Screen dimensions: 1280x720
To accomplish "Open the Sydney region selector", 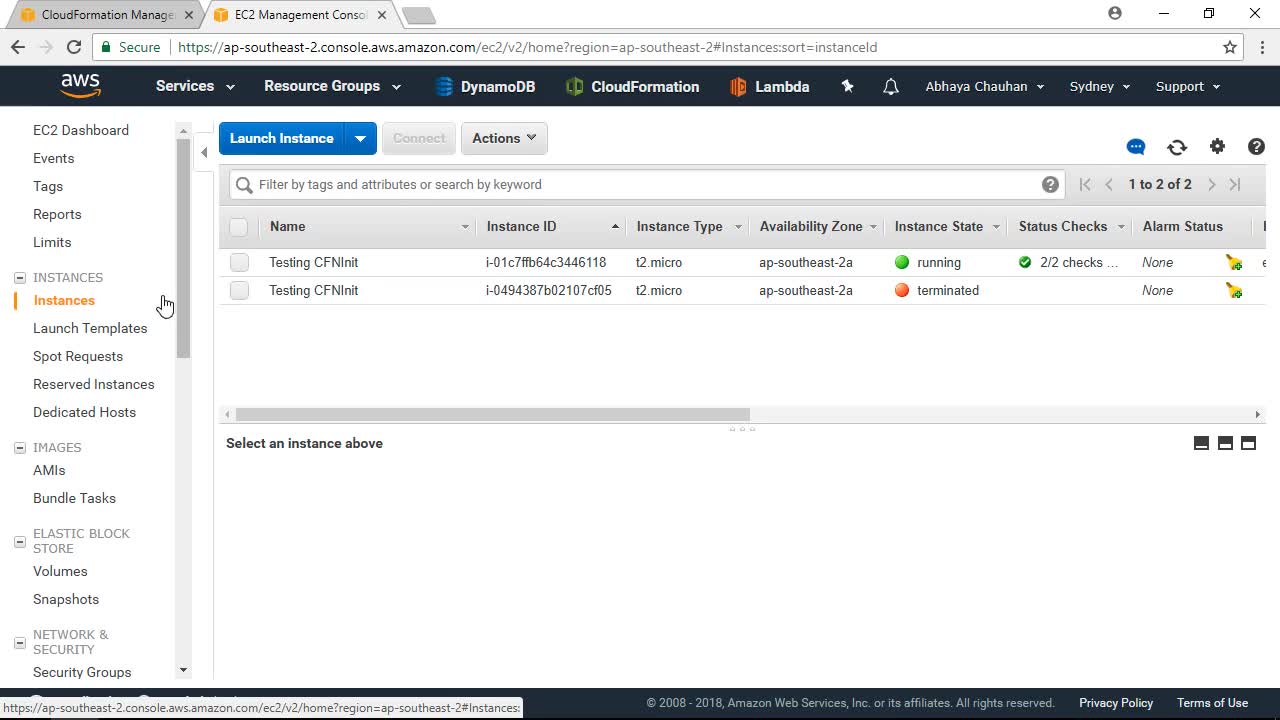I will (x=1100, y=86).
